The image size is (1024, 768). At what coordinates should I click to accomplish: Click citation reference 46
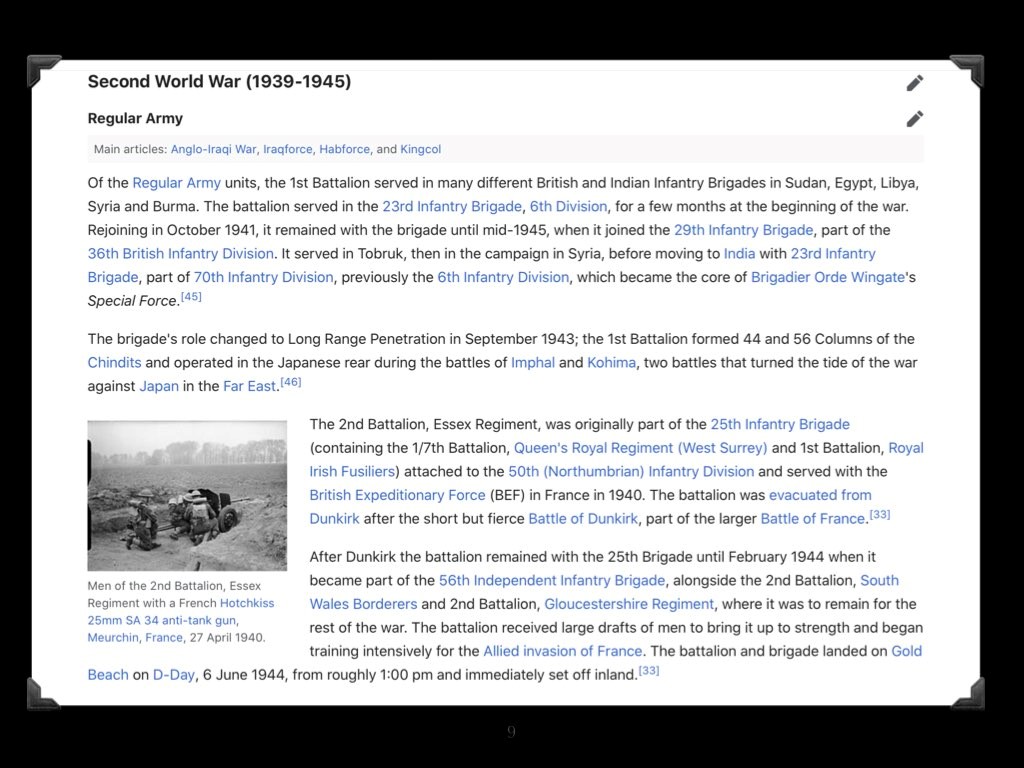tap(290, 382)
